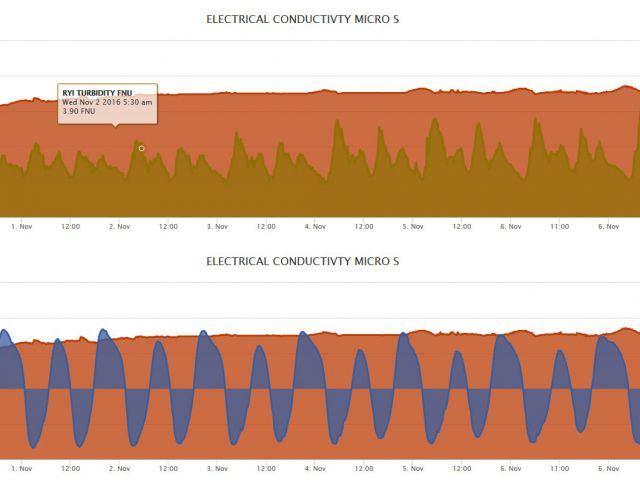The image size is (640, 480).
Task: Click the chart title above the turbidity graph
Action: 302,19
